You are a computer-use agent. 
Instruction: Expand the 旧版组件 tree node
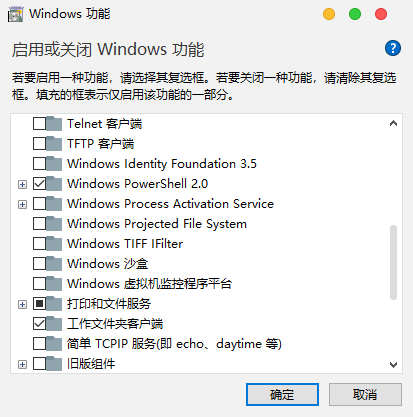pos(22,364)
